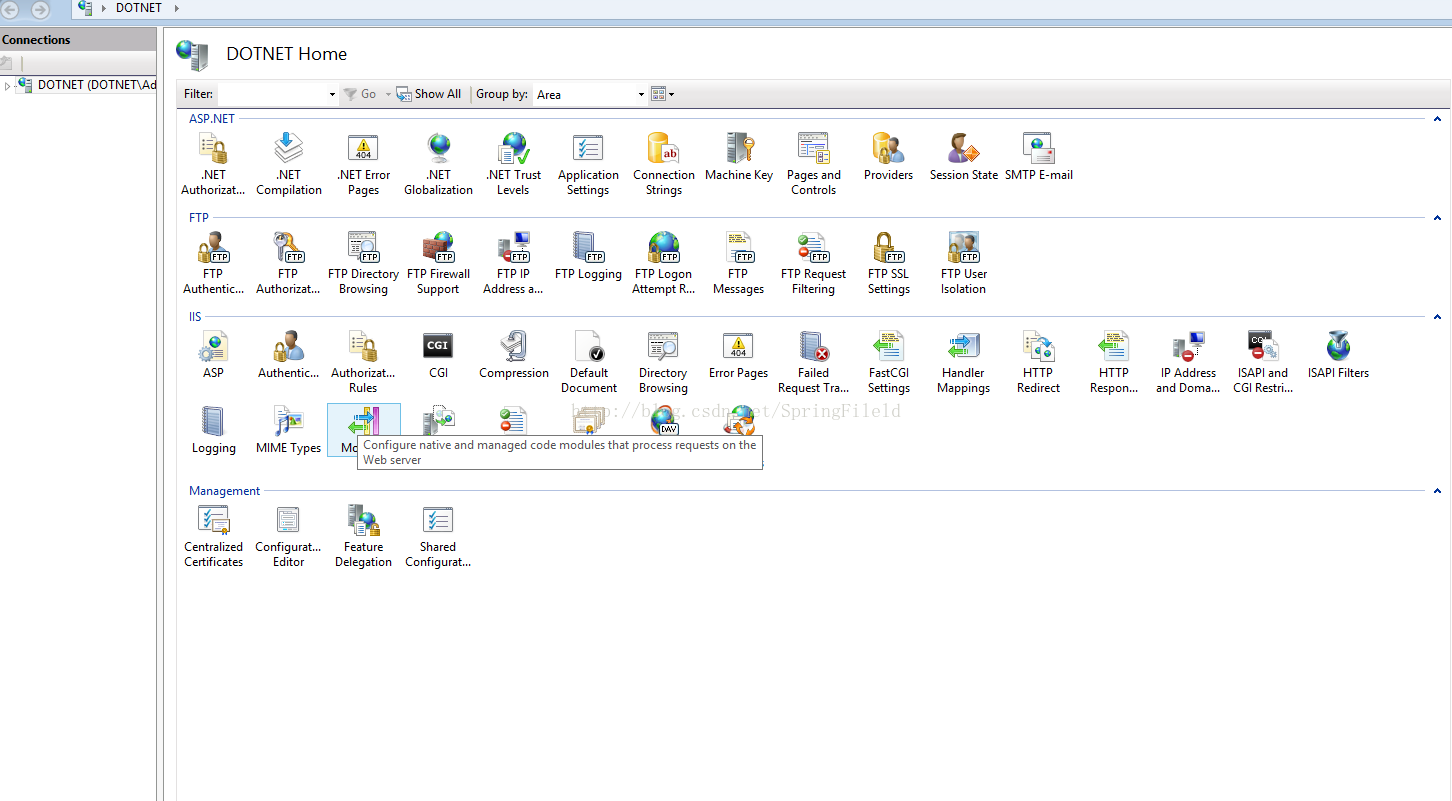Viewport: 1452px width, 801px height.
Task: Open IIS Authentication feature
Action: [288, 356]
